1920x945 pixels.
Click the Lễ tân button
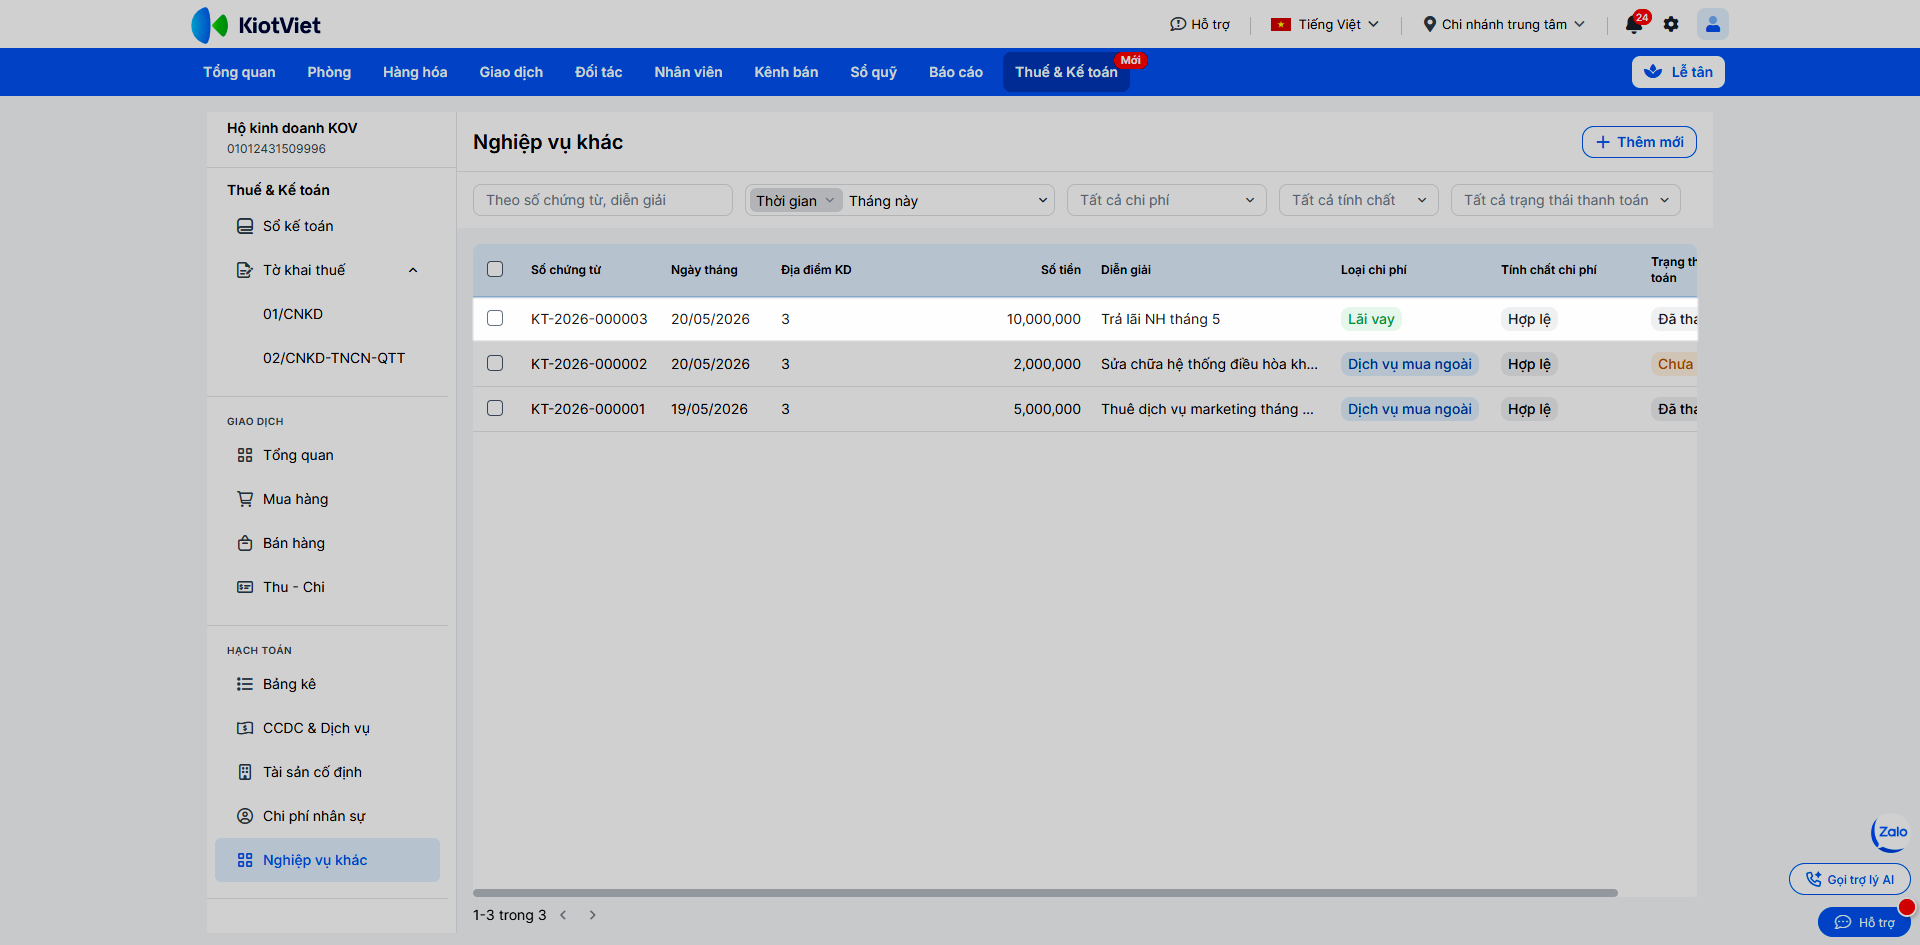[1678, 72]
